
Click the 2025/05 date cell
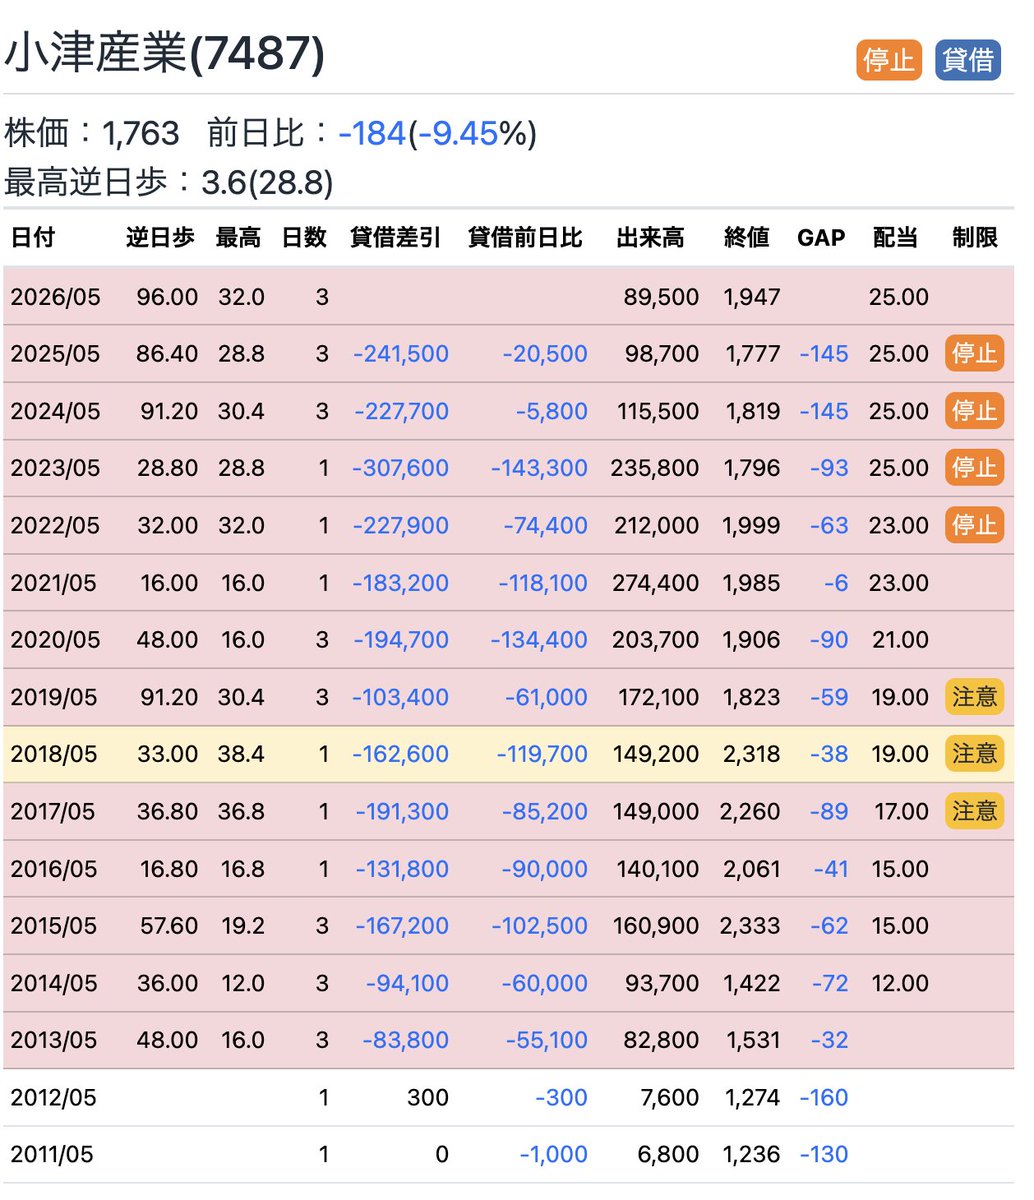coord(55,354)
